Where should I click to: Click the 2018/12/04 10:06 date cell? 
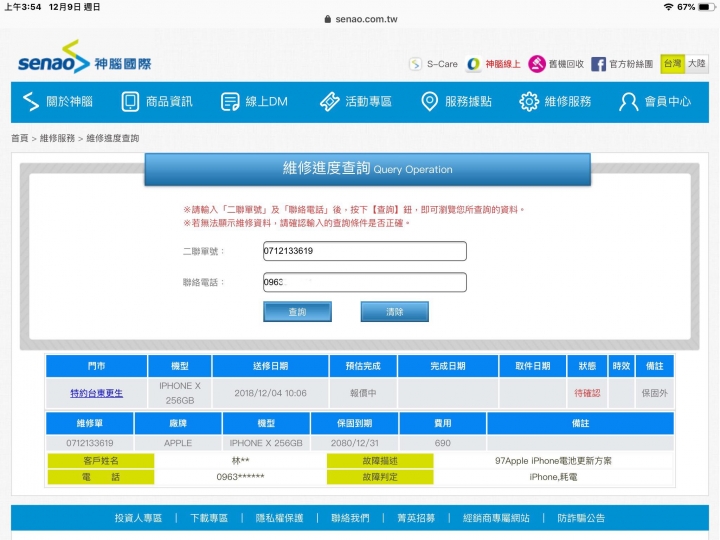pos(270,393)
